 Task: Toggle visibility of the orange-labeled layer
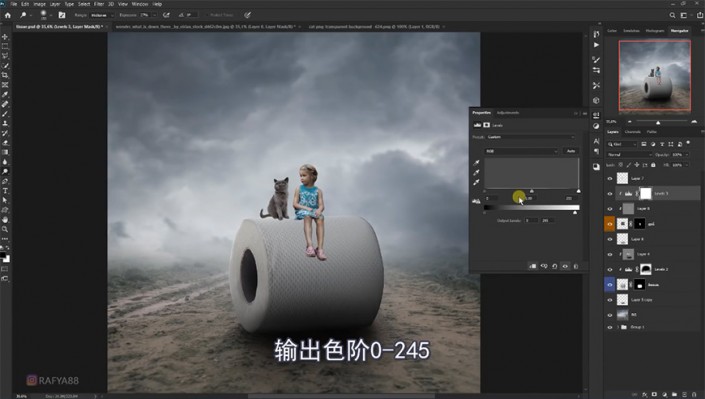tap(610, 224)
